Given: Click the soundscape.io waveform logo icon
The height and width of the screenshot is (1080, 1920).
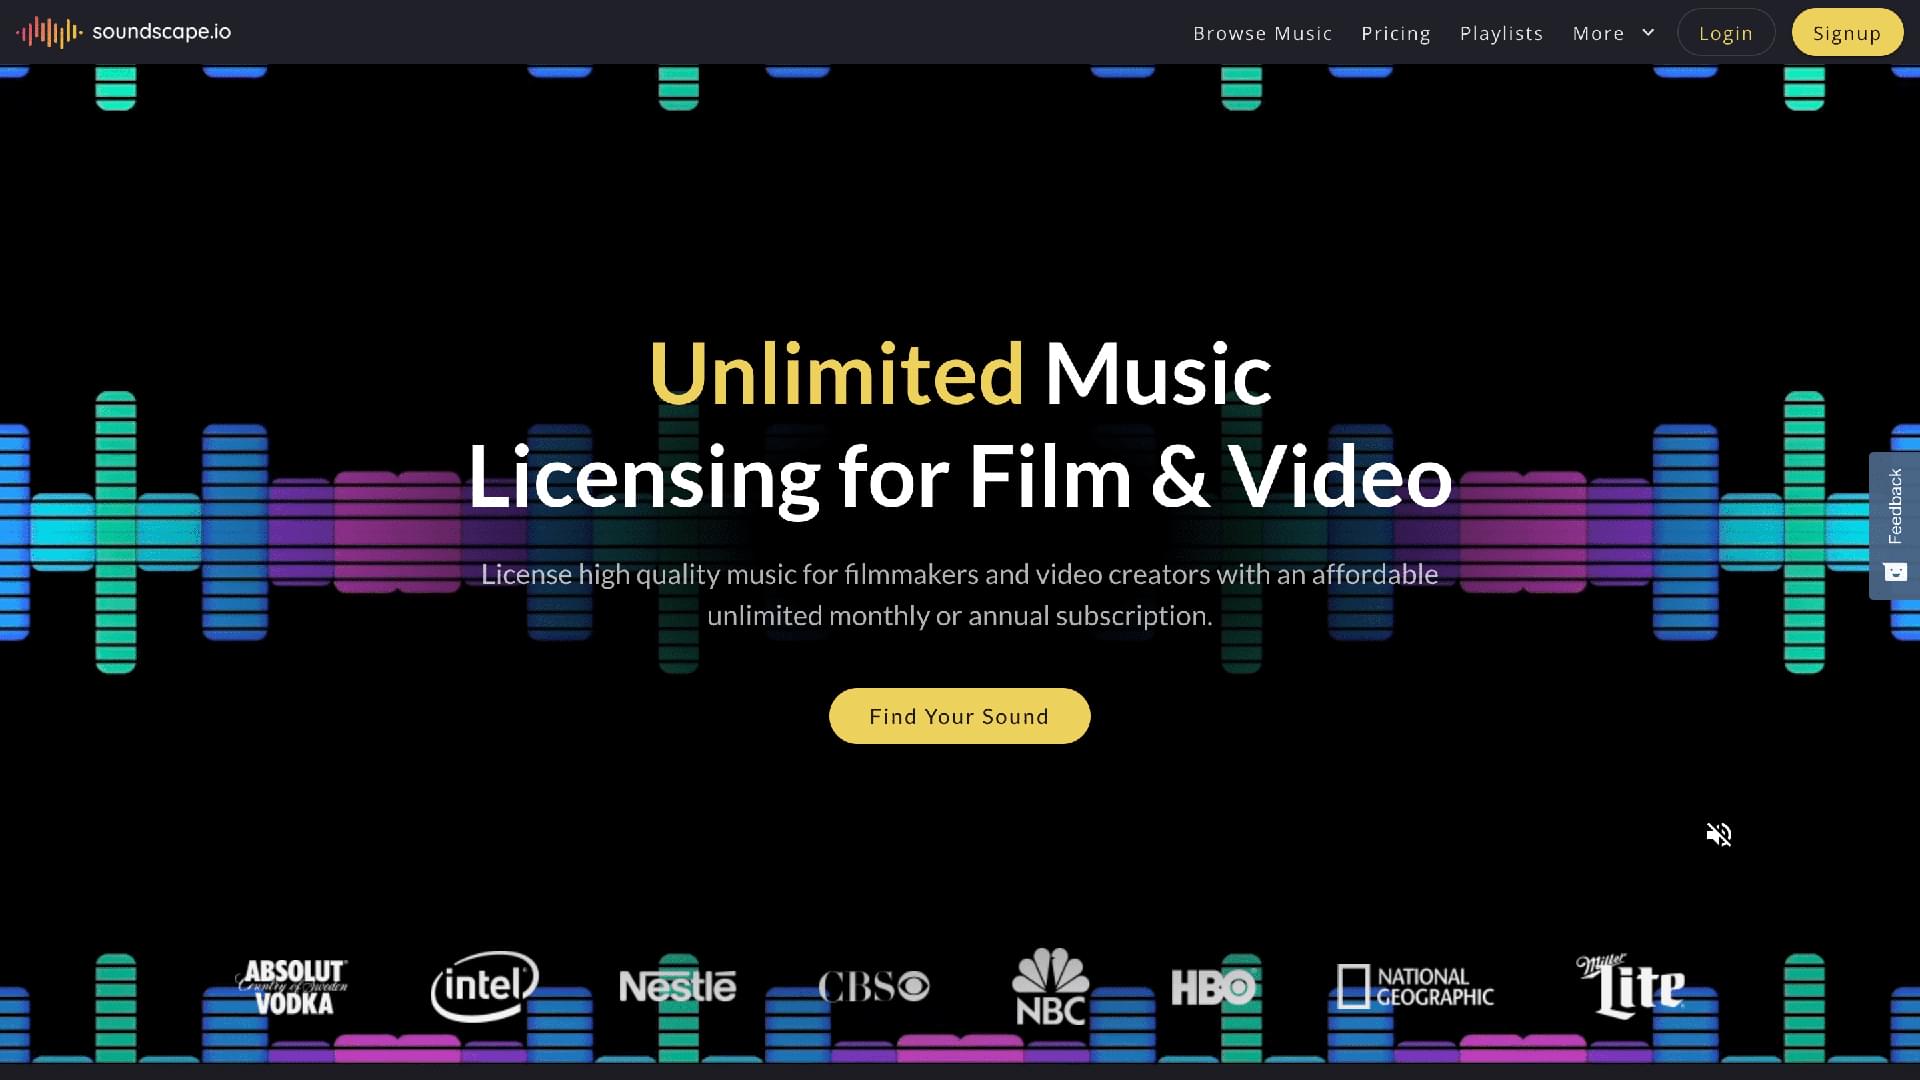Looking at the screenshot, I should (x=48, y=32).
